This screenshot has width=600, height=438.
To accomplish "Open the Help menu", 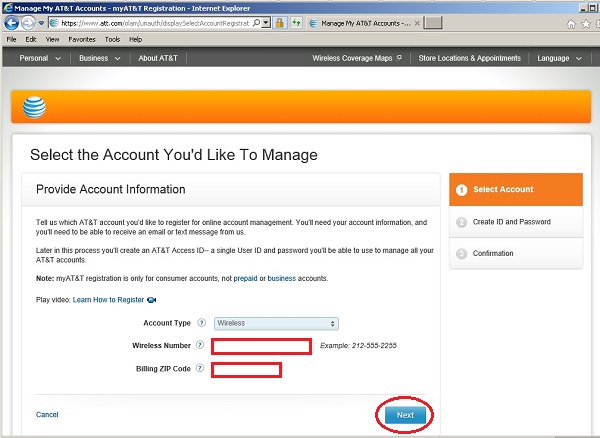I will coord(135,39).
